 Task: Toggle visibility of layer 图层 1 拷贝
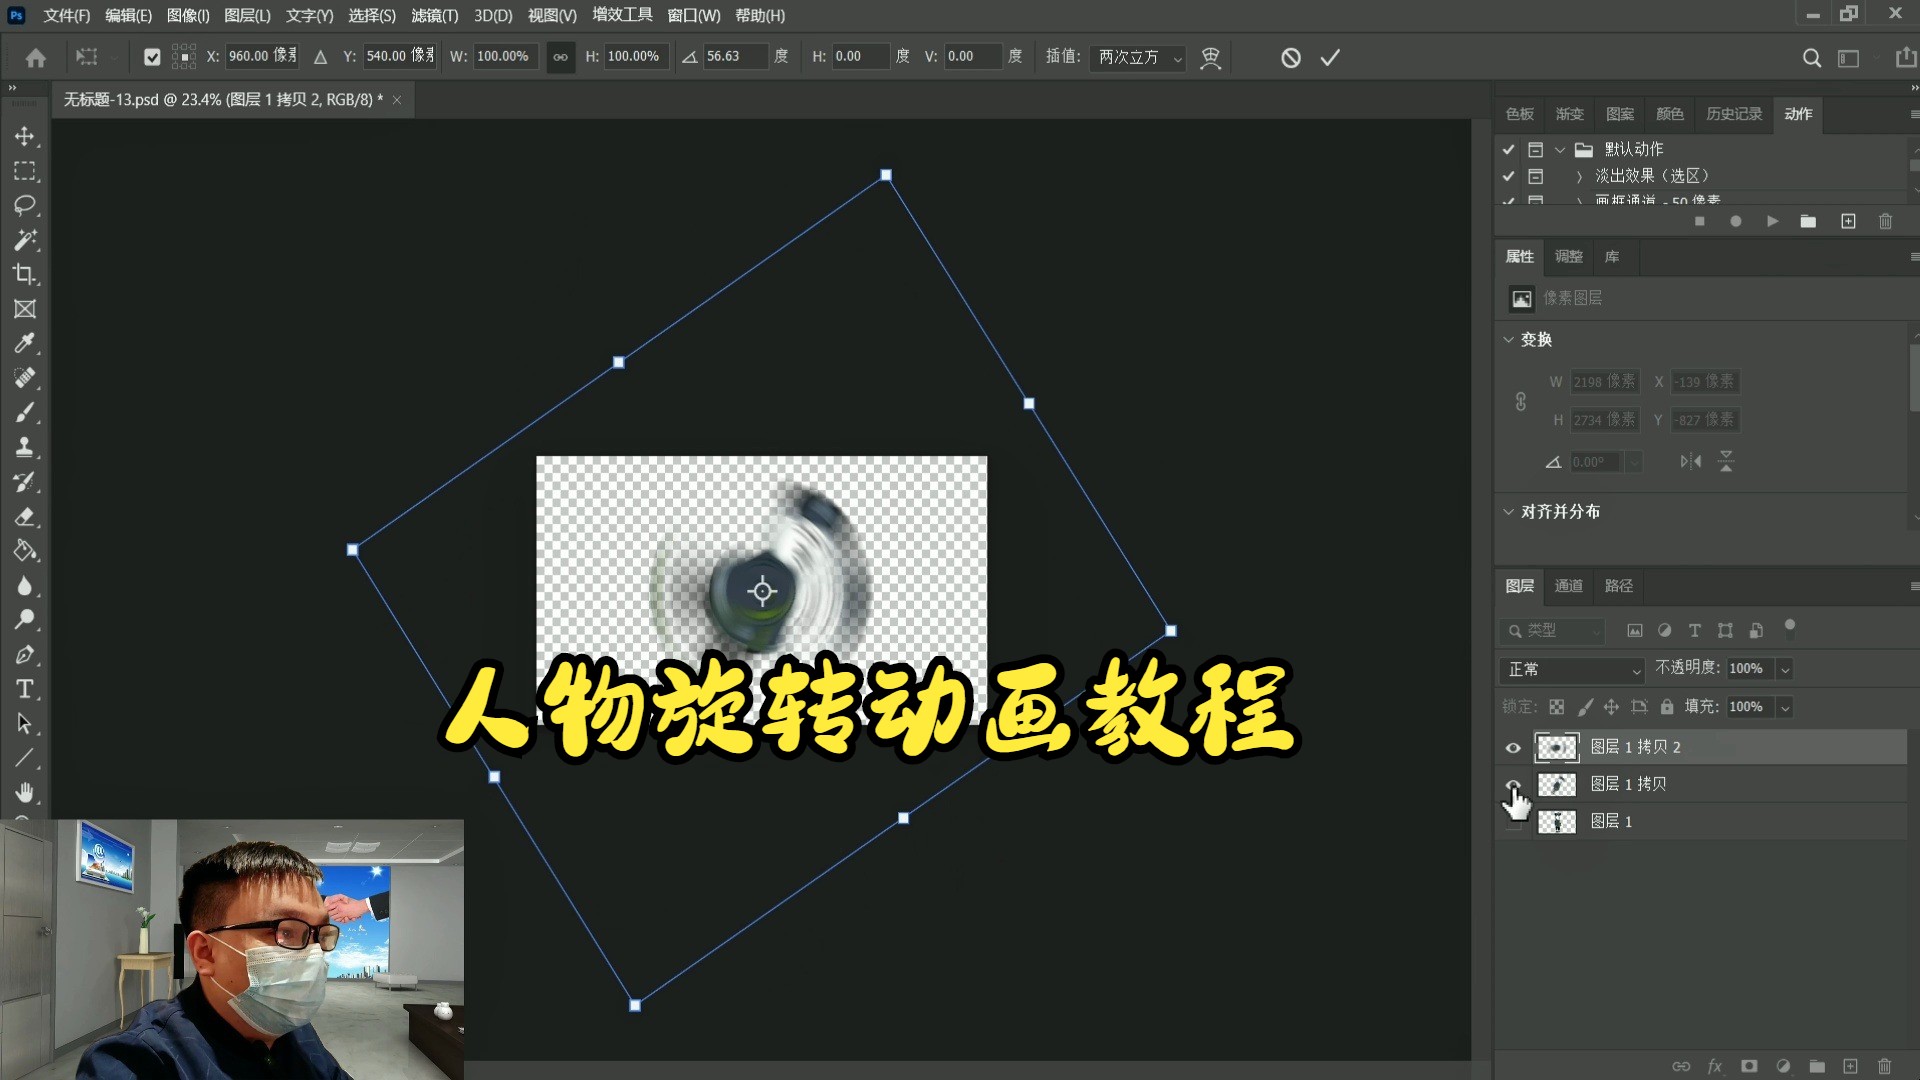1513,785
